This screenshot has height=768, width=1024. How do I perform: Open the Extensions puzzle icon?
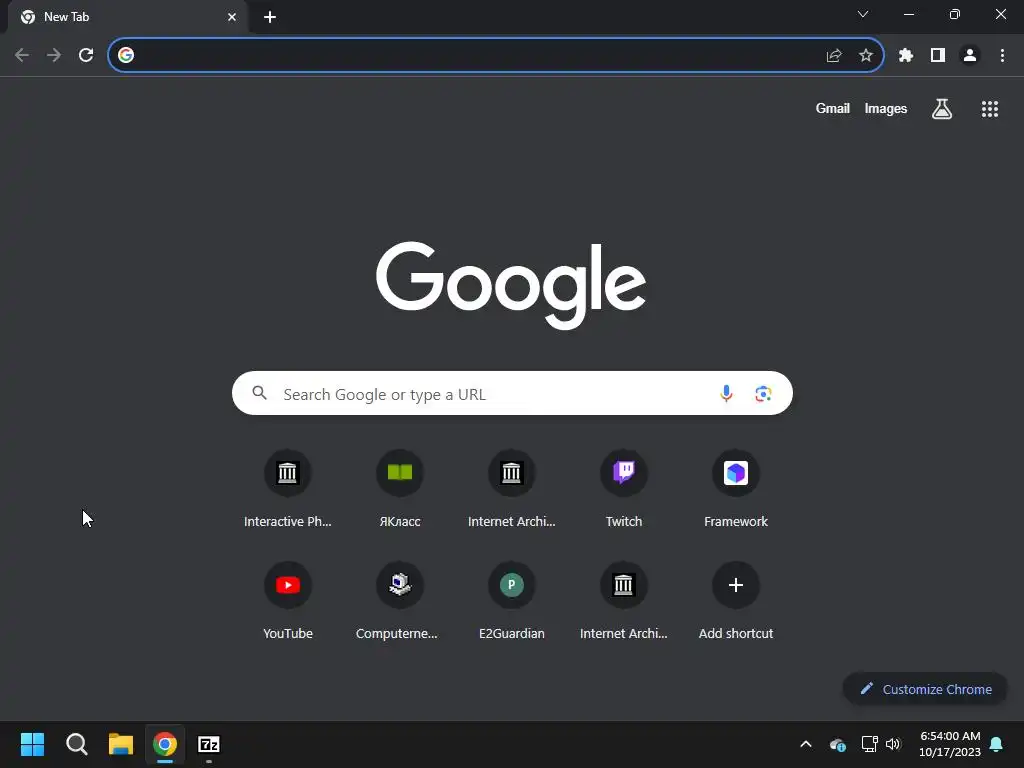pyautogui.click(x=906, y=56)
